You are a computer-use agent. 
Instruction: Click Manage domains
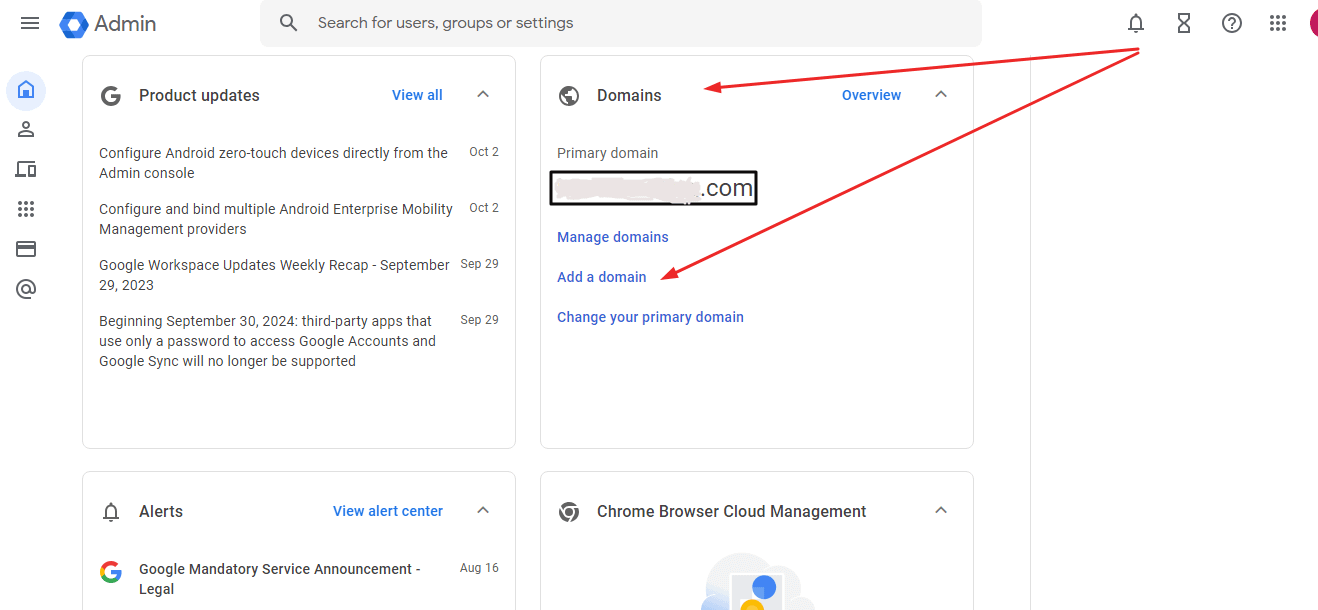pos(613,237)
